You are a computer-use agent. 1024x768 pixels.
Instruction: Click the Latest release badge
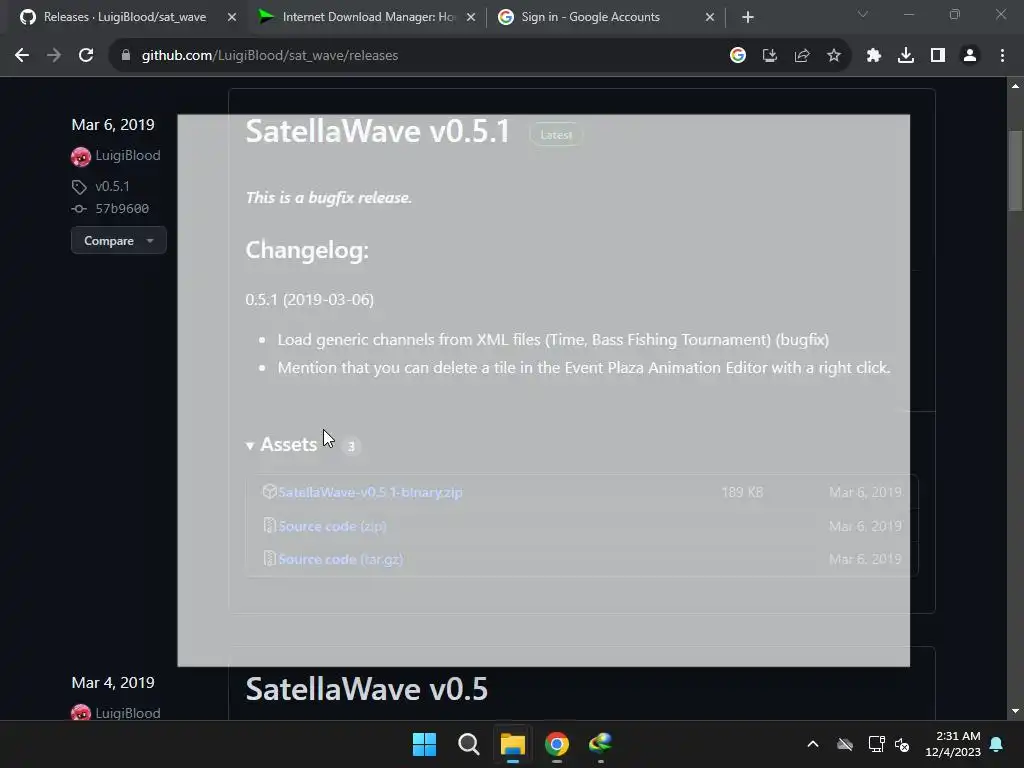point(556,135)
